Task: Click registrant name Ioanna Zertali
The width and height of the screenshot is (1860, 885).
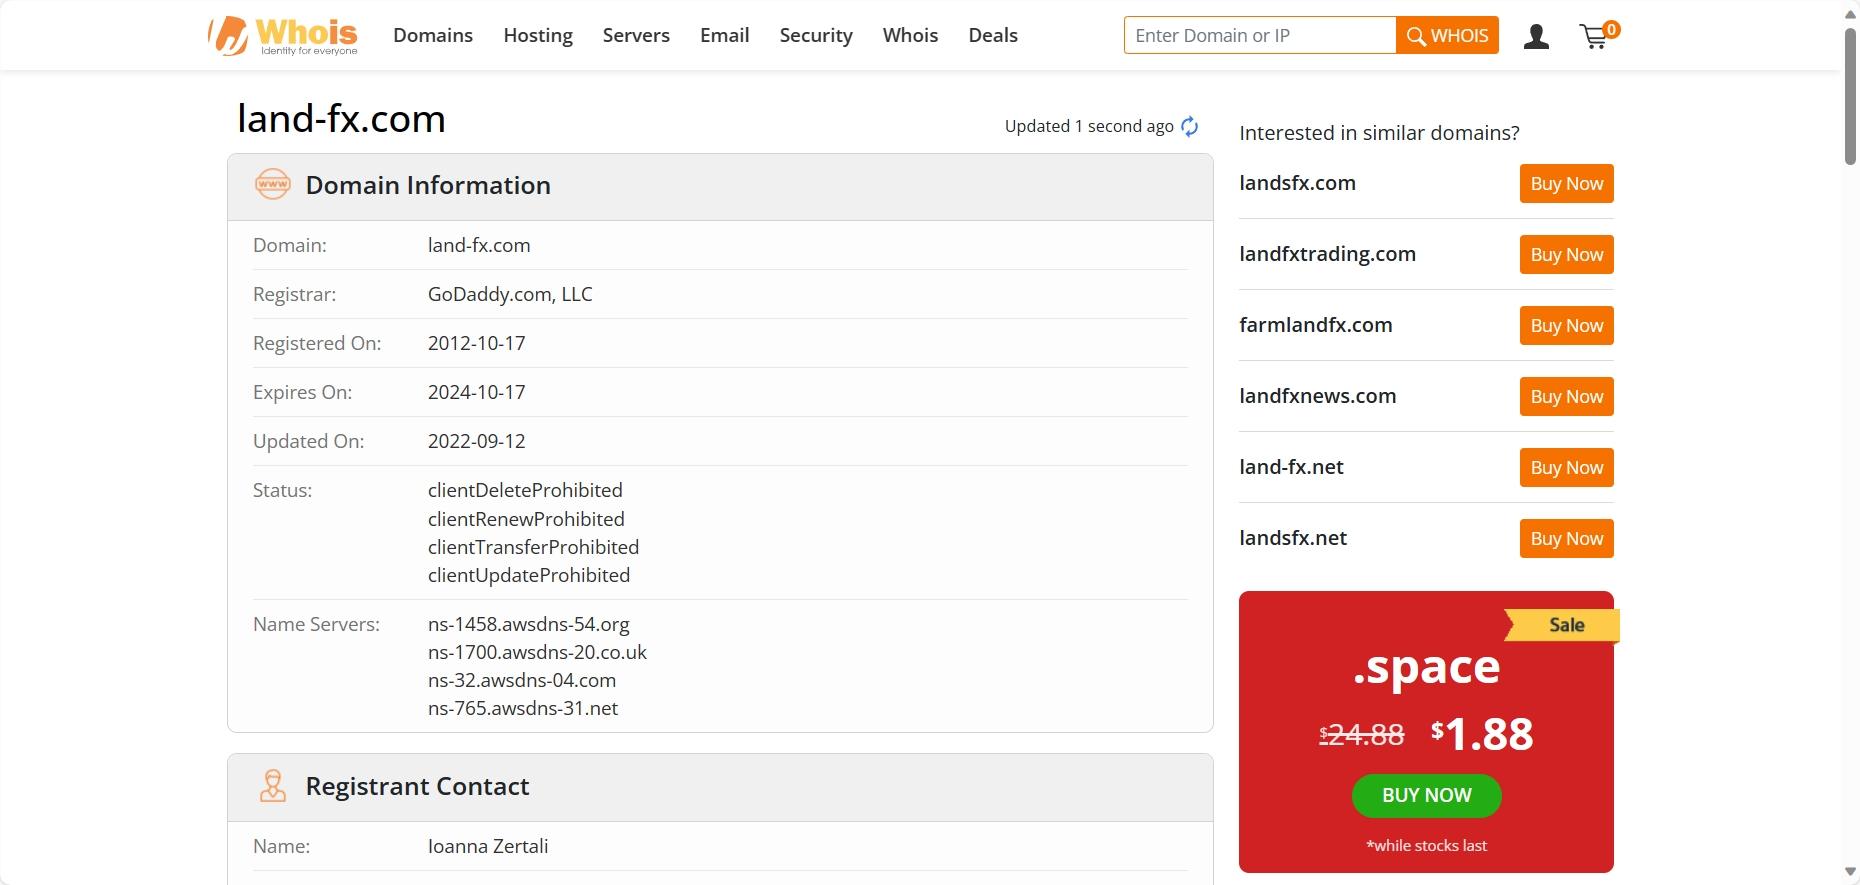Action: 488,846
